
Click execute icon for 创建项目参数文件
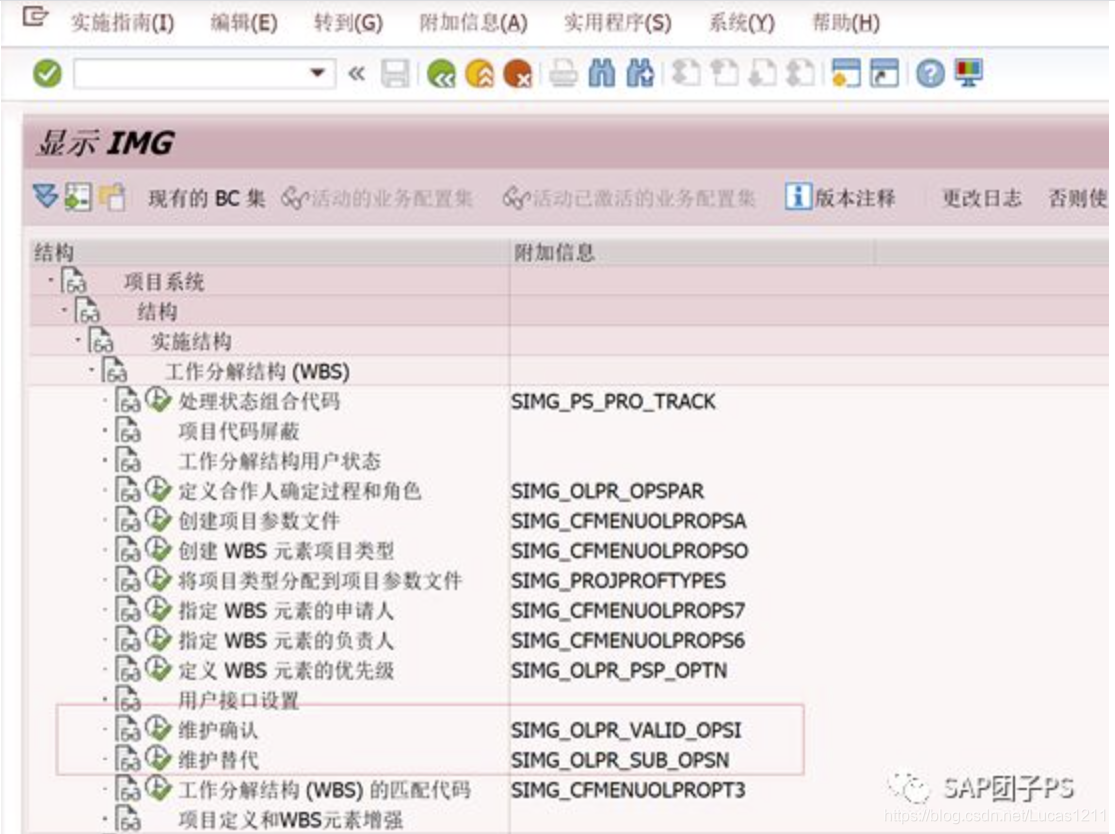point(159,519)
